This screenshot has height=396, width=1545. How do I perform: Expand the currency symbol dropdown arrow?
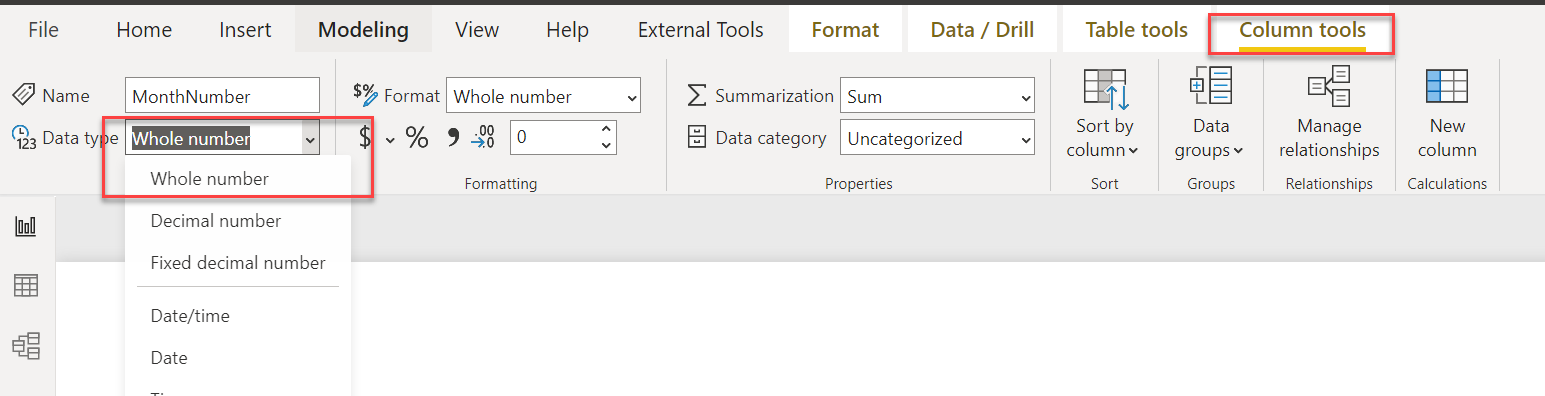click(x=390, y=139)
